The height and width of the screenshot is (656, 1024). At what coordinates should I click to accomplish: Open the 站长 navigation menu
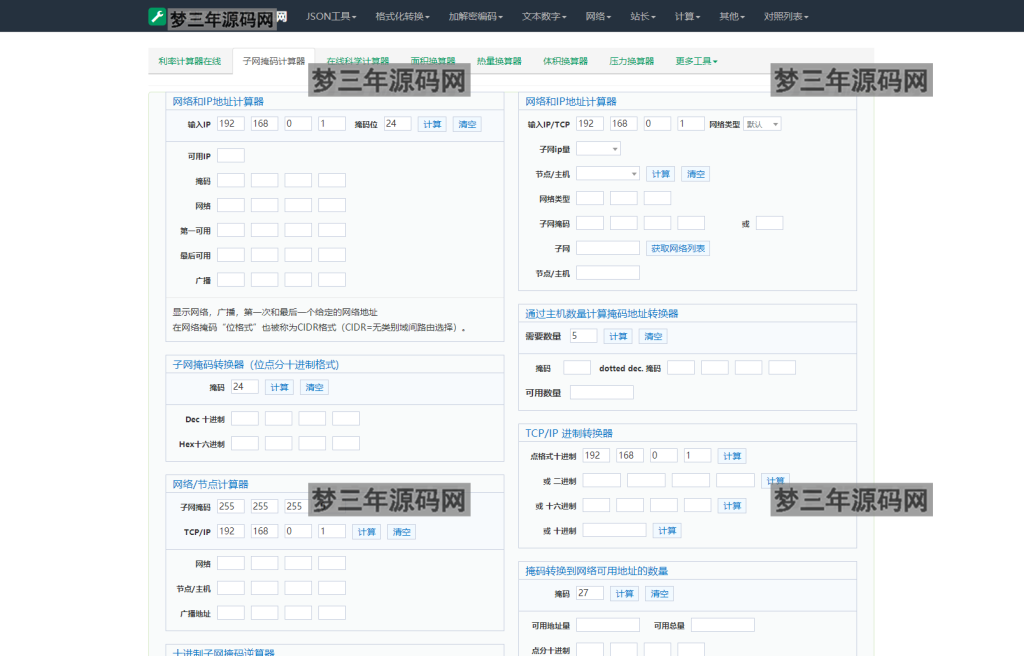tap(643, 16)
